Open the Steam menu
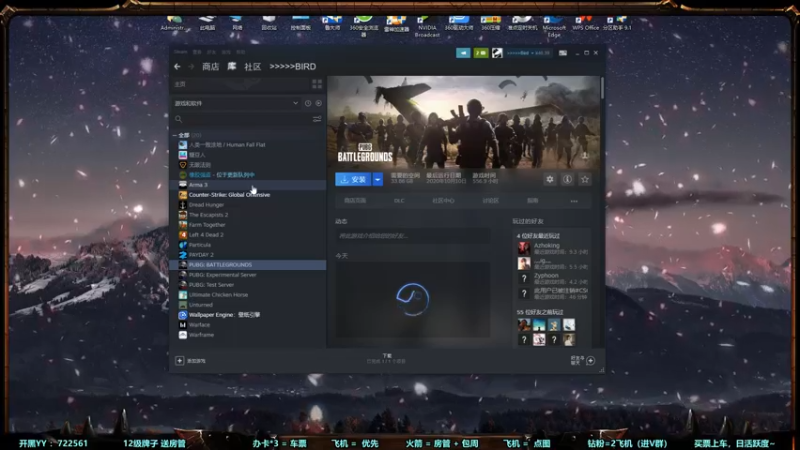Image resolution: width=800 pixels, height=450 pixels. (x=181, y=52)
